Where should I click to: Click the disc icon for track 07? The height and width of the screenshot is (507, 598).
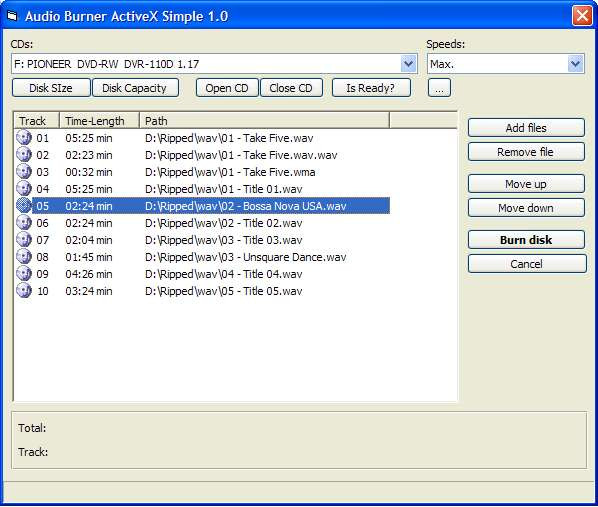24,240
